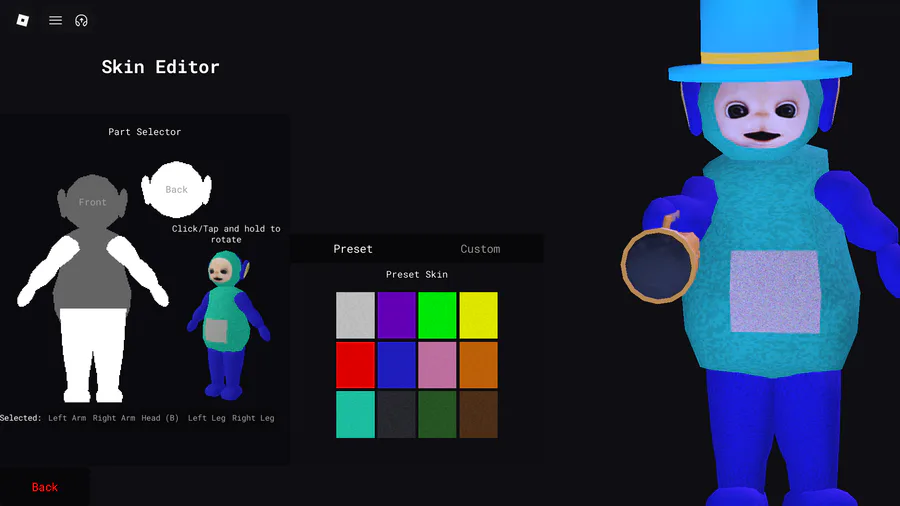Click the 'Part Selector' heading
Screen dimensions: 900x506
point(145,132)
